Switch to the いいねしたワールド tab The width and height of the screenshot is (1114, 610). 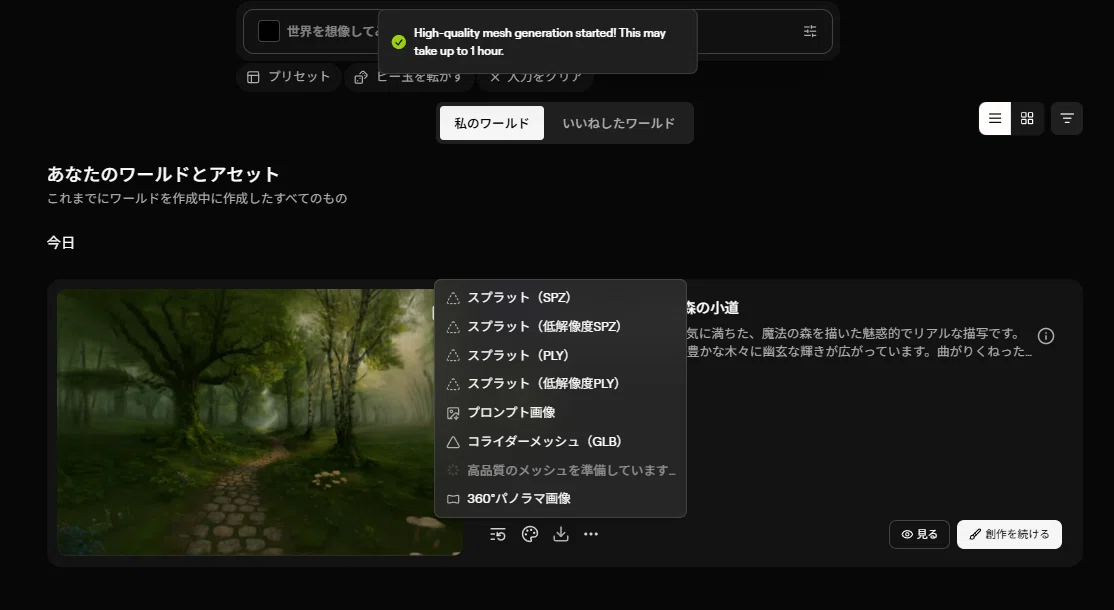pyautogui.click(x=618, y=123)
